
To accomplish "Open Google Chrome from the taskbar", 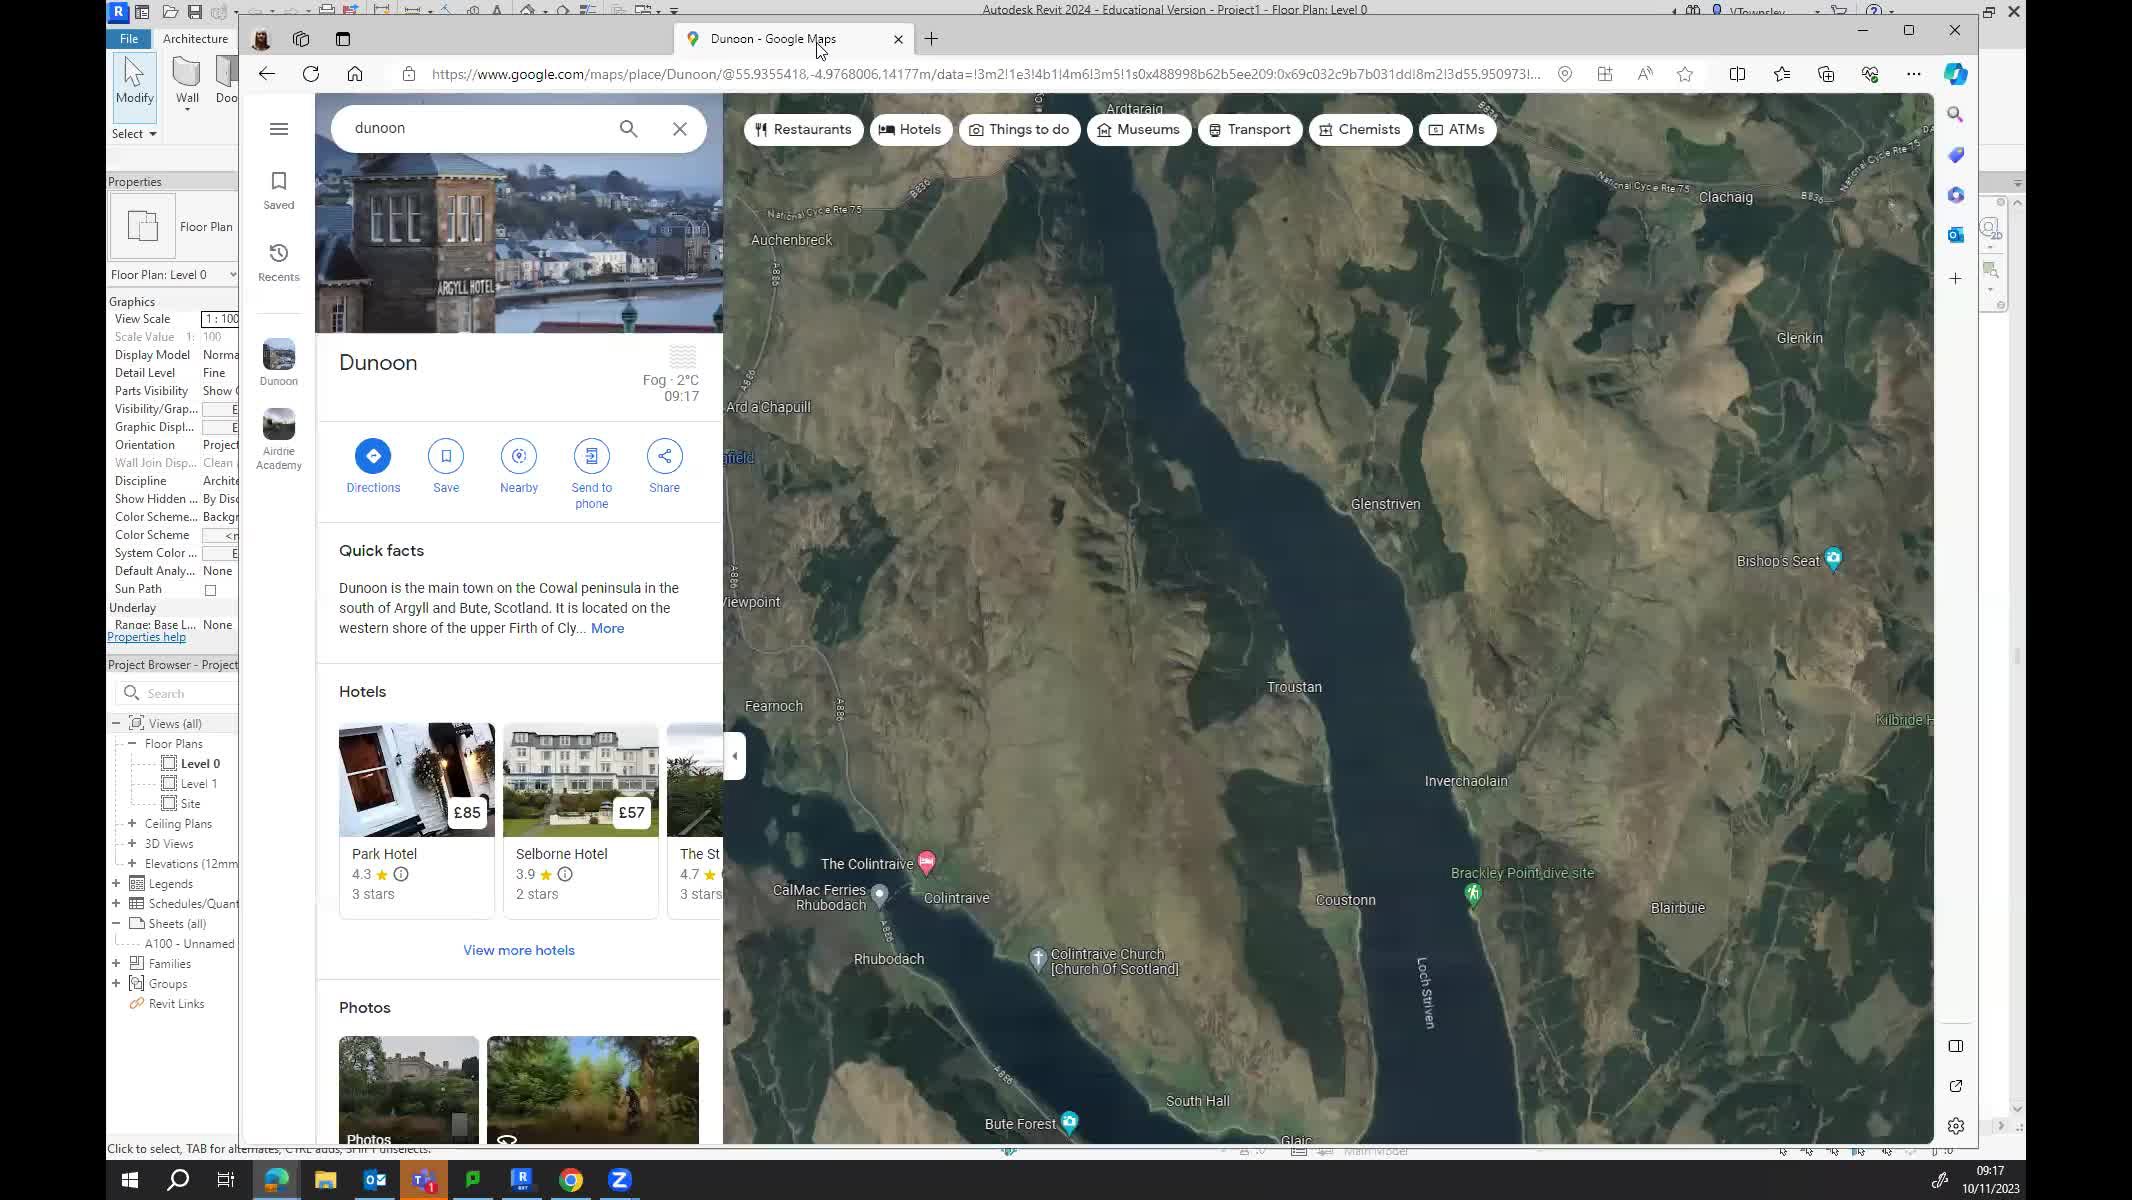I will tap(570, 1180).
